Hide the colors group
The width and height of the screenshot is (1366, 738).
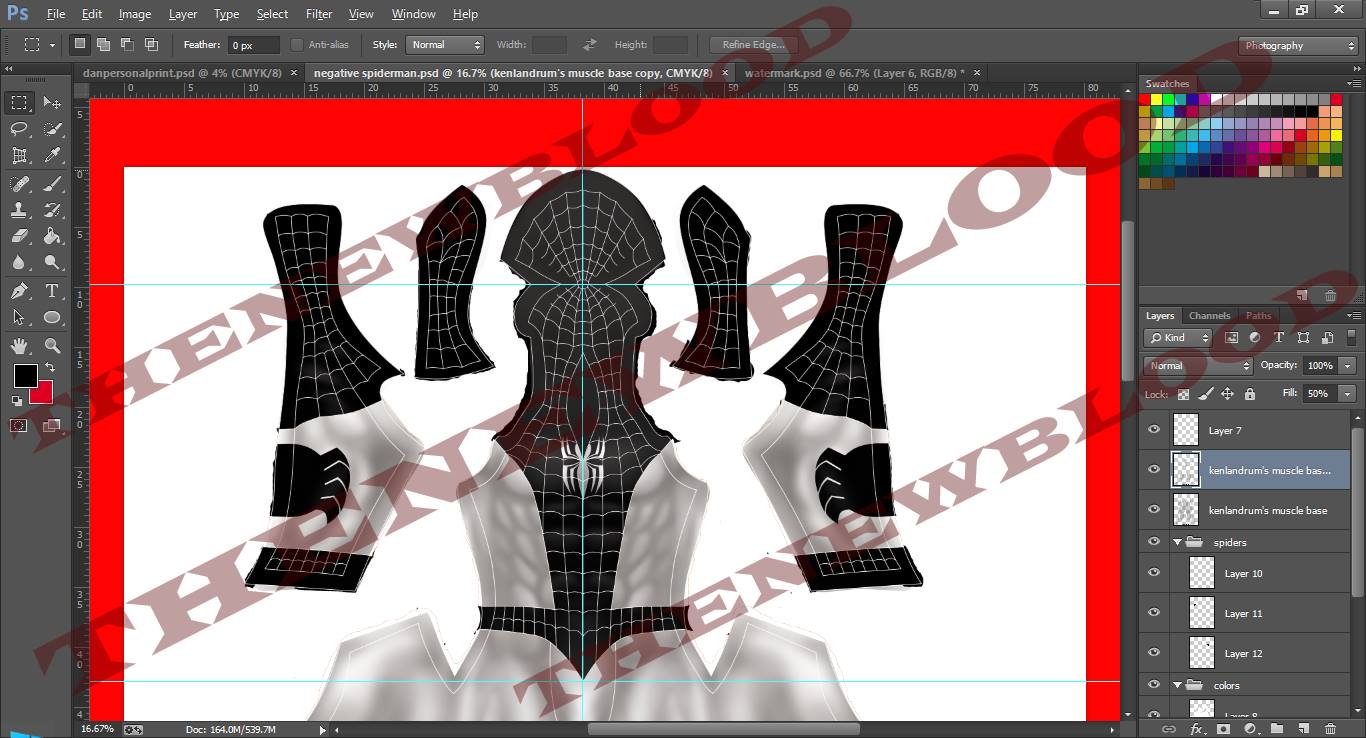point(1154,685)
